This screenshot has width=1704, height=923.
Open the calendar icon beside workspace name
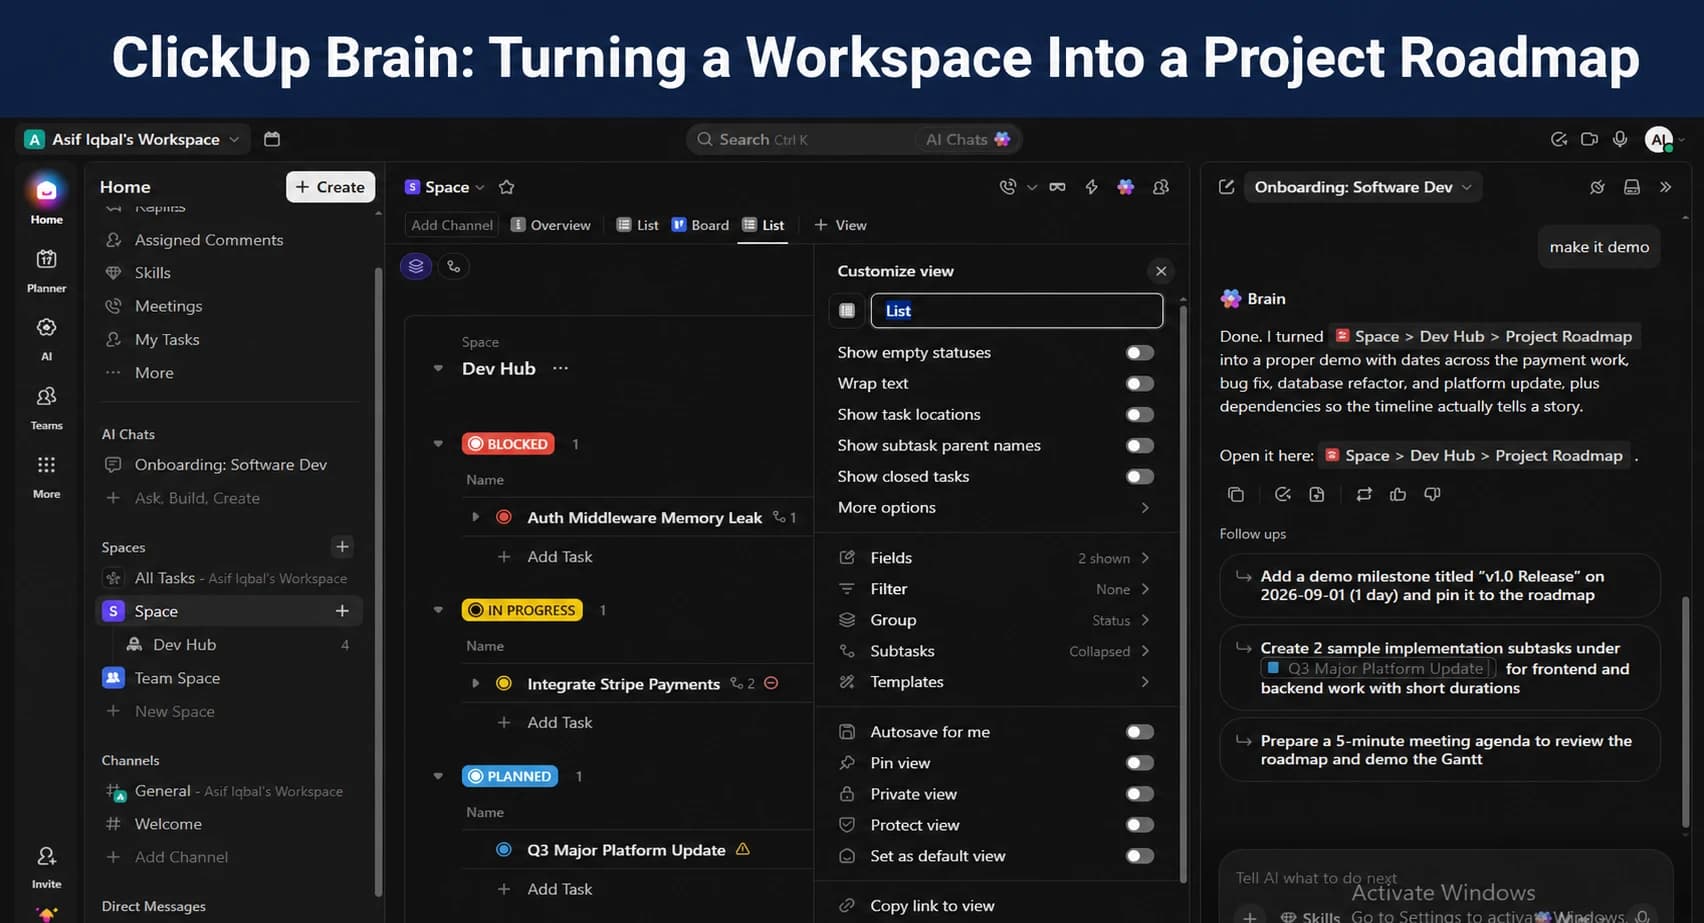tap(272, 139)
